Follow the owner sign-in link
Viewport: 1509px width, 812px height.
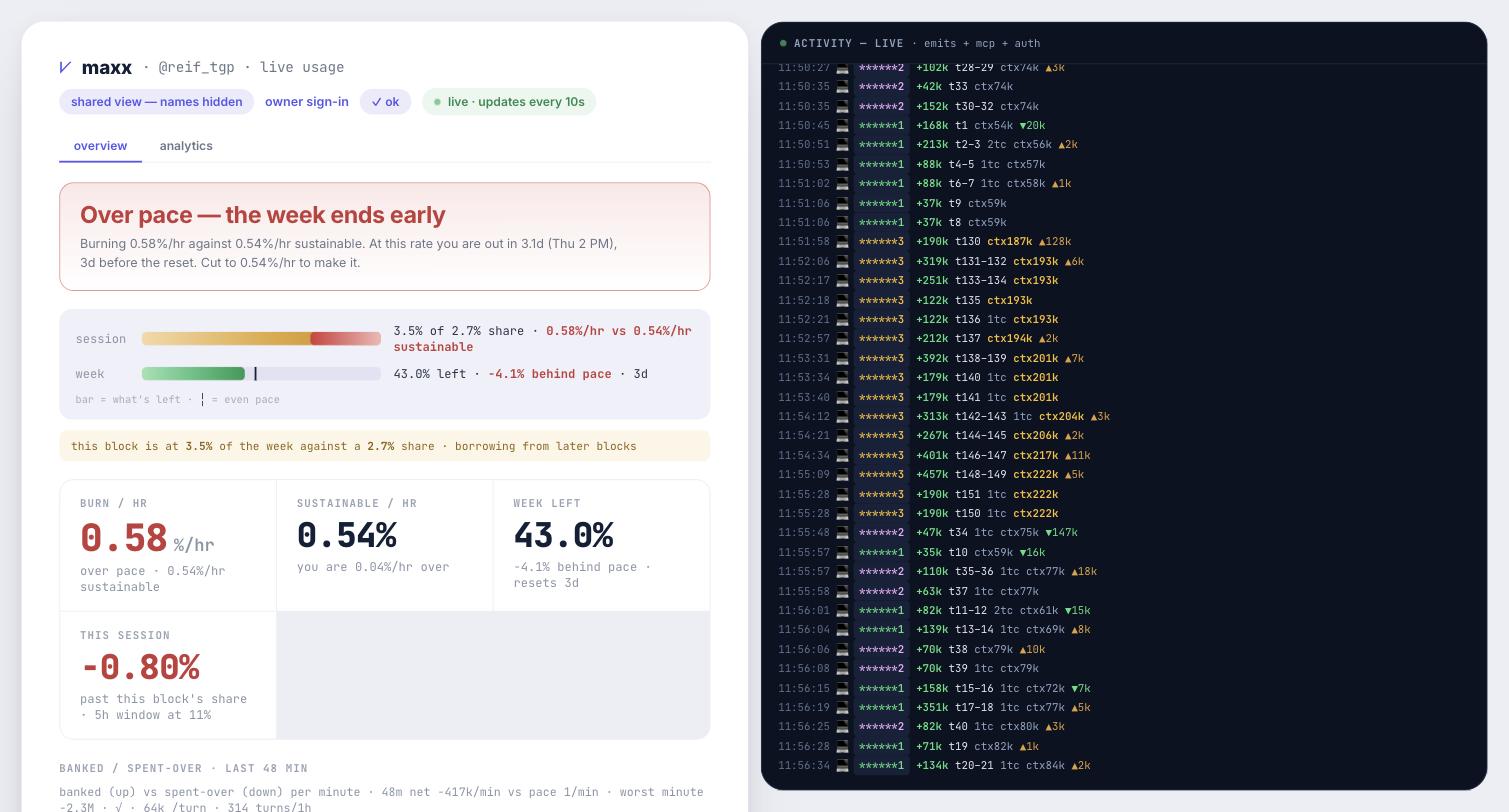307,102
